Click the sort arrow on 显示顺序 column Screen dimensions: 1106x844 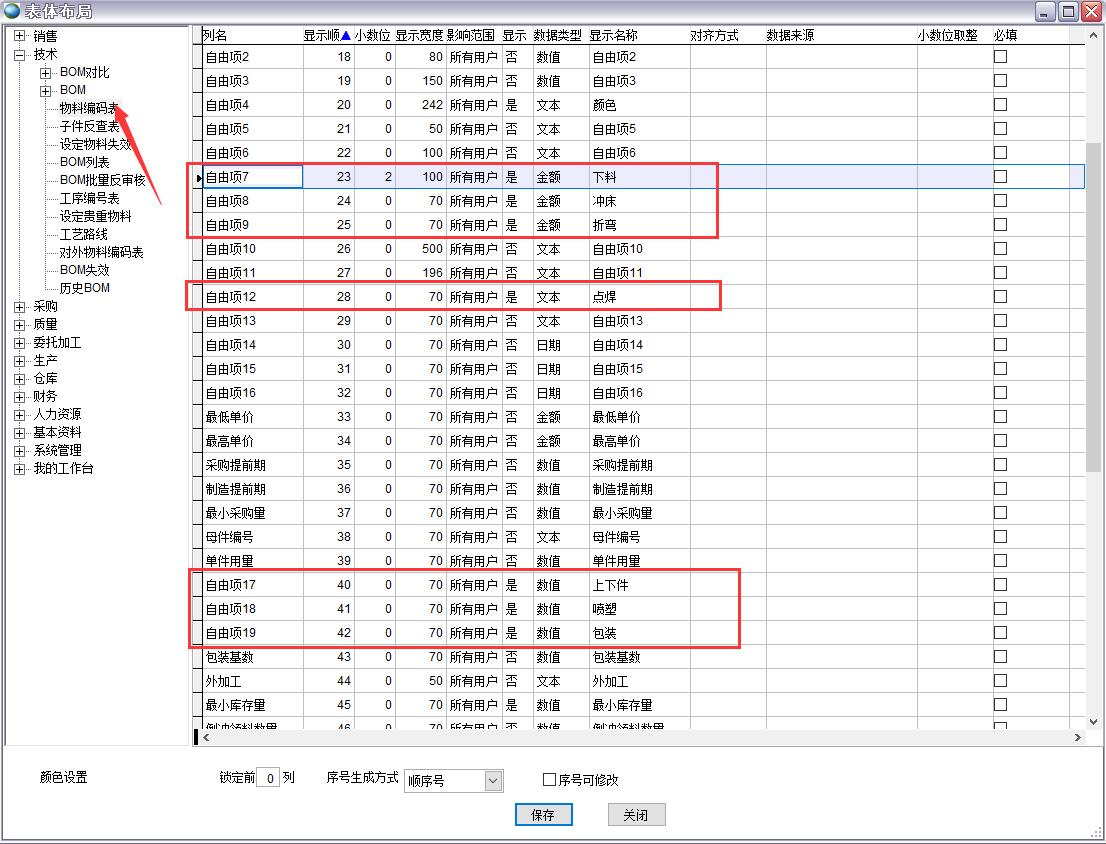pos(346,36)
